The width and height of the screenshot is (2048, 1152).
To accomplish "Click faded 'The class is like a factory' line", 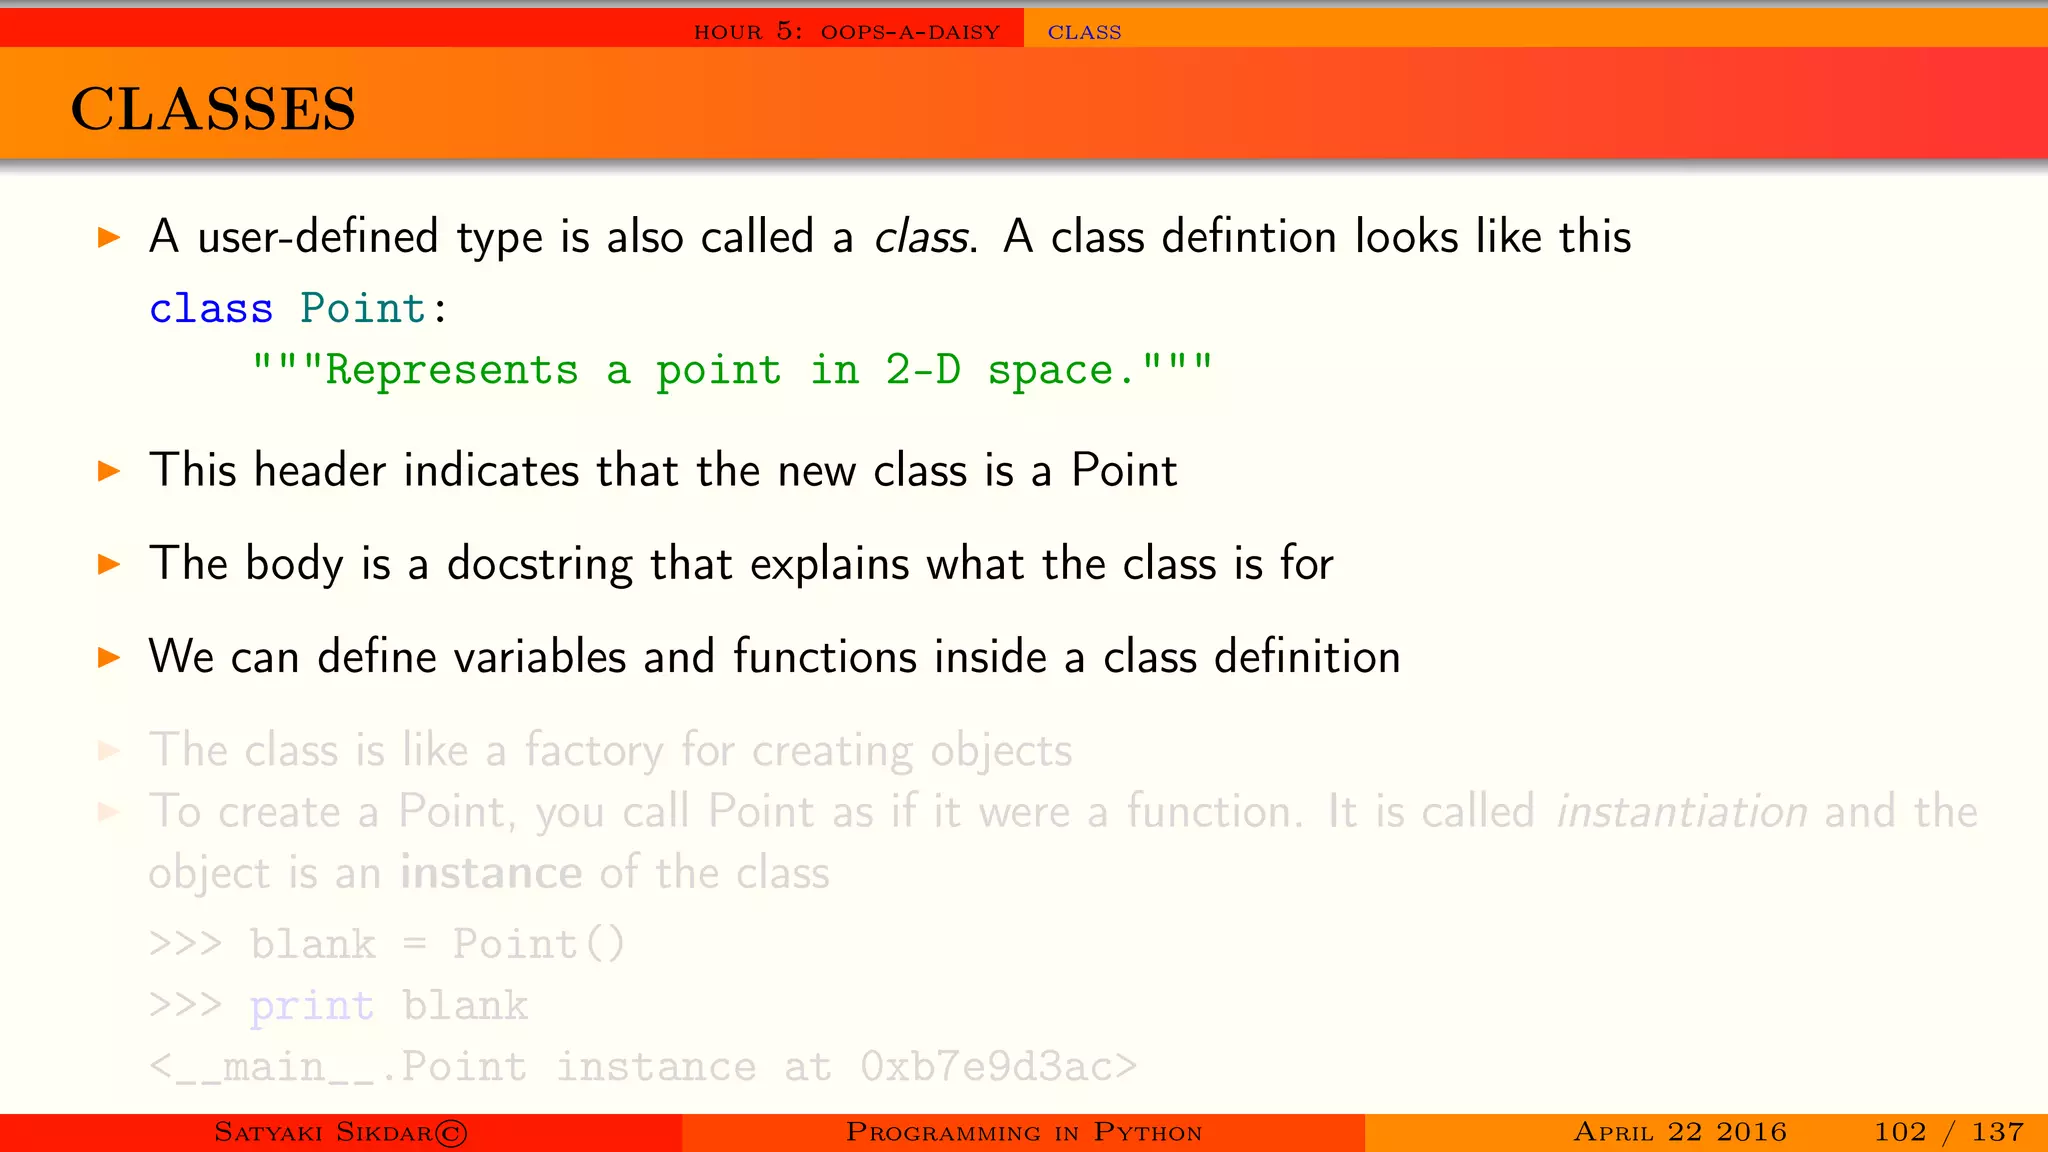I will pos(610,750).
